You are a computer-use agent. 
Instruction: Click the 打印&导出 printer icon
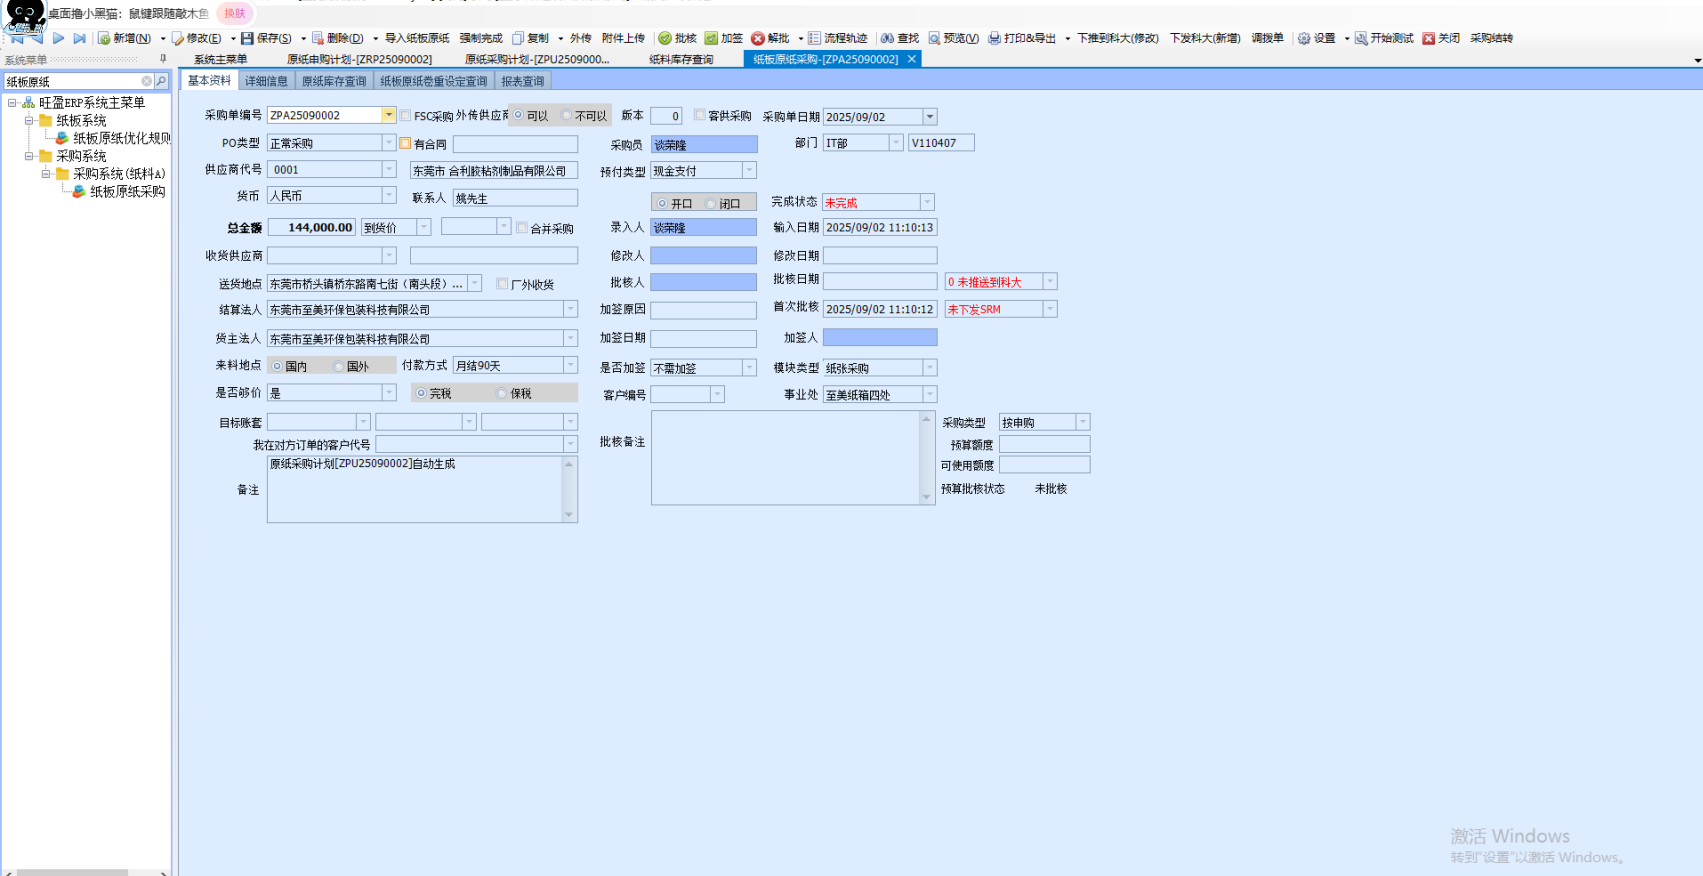pos(994,38)
